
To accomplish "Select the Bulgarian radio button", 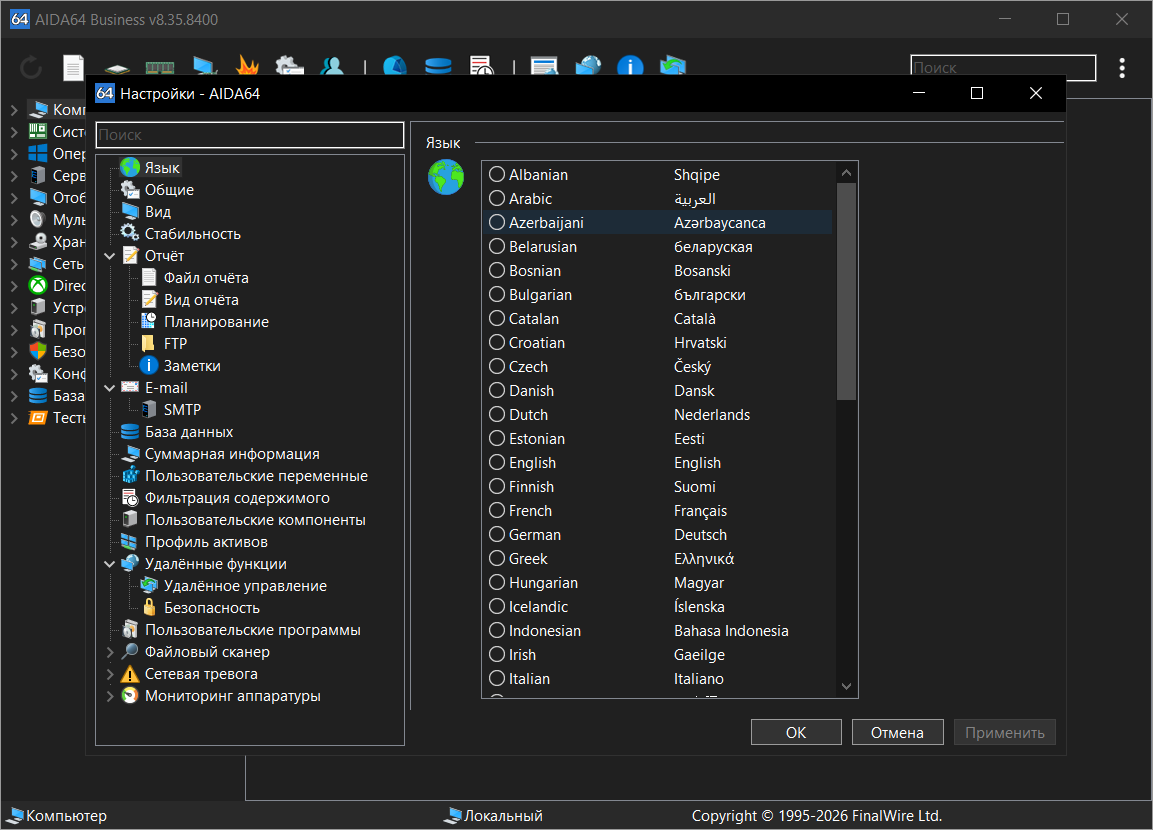I will pos(497,295).
